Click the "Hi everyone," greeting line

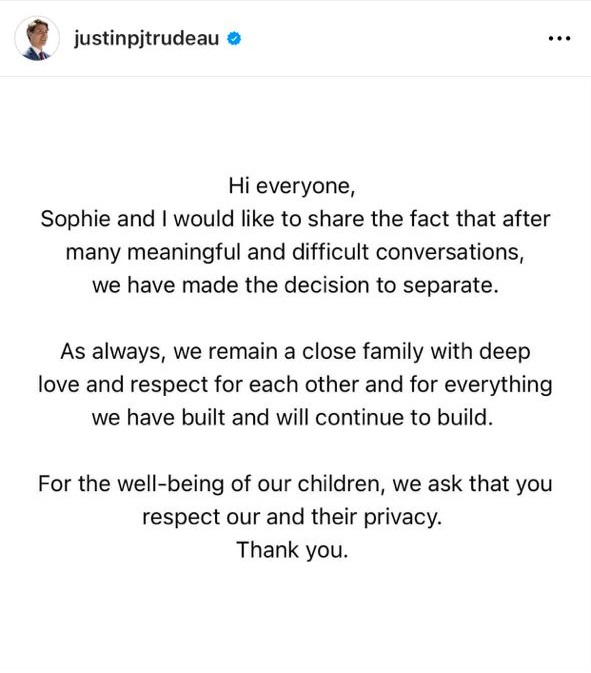(292, 187)
